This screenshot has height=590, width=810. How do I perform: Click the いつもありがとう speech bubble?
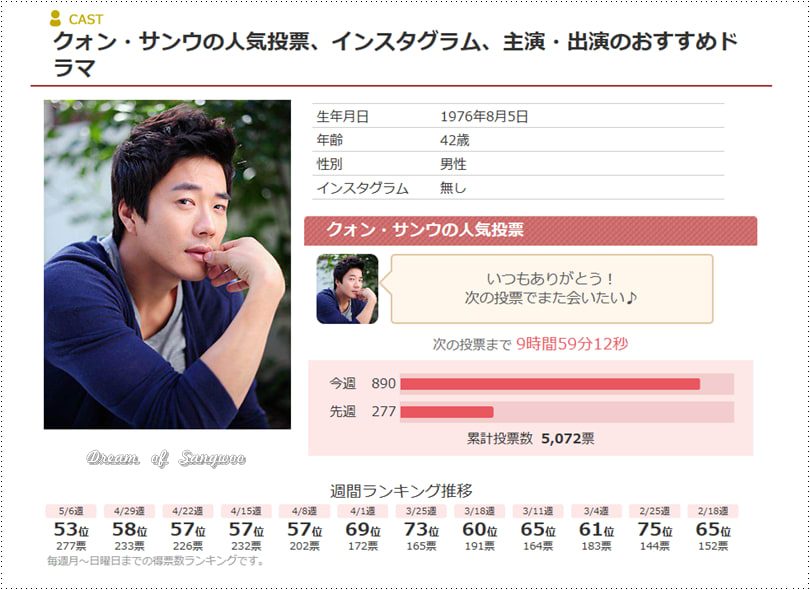click(552, 289)
